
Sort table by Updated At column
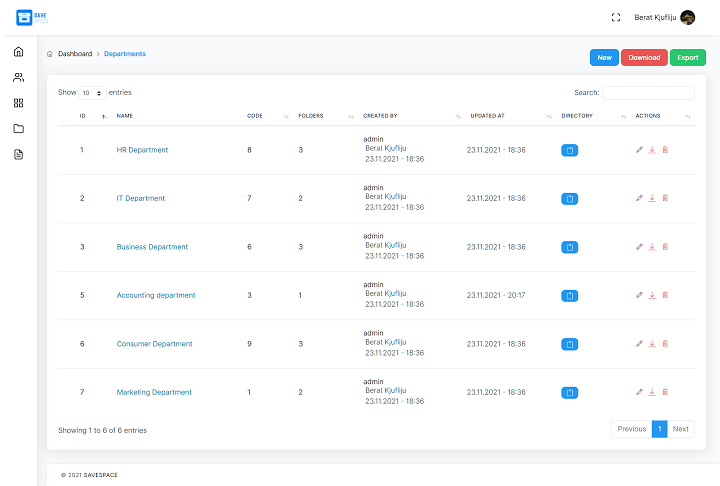click(487, 116)
